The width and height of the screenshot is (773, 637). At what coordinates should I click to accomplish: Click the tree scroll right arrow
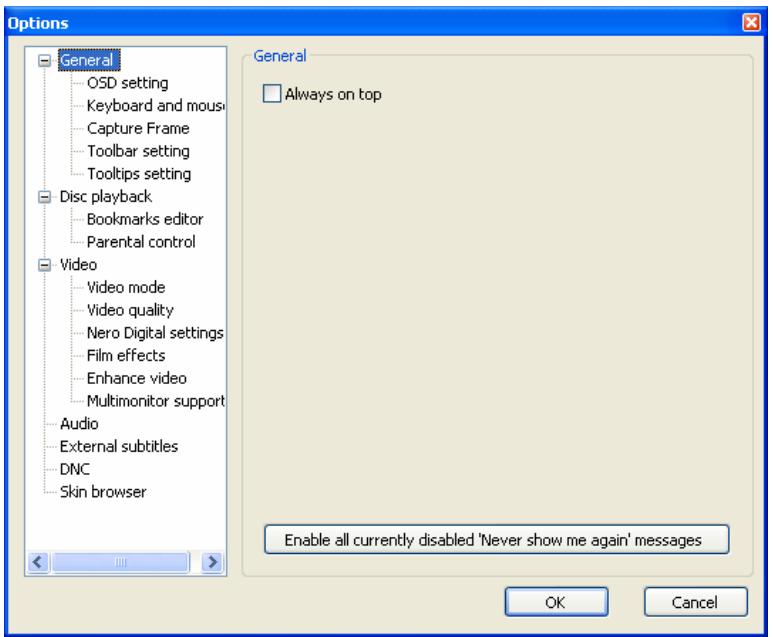212,562
